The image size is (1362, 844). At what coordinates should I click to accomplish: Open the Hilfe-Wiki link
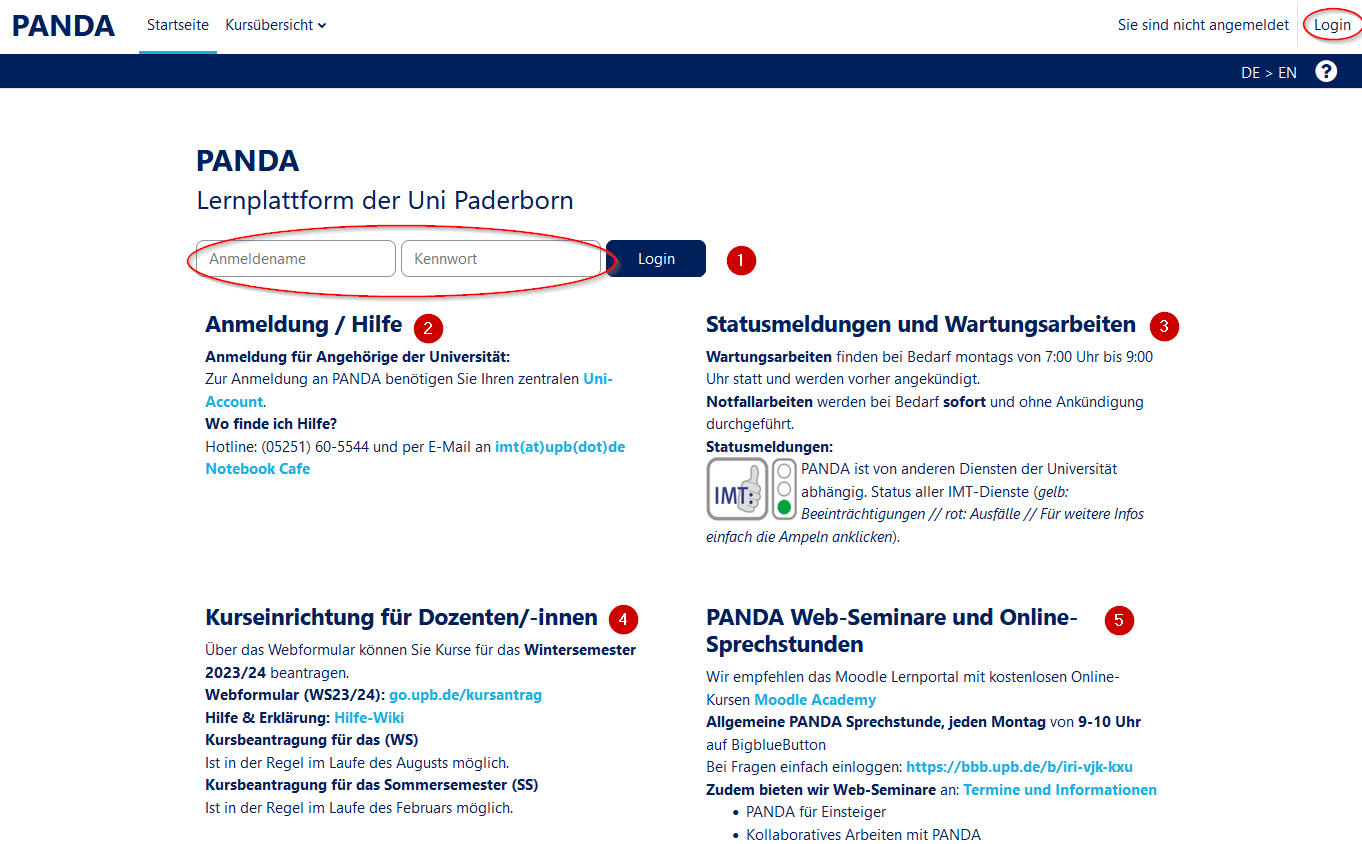(369, 718)
